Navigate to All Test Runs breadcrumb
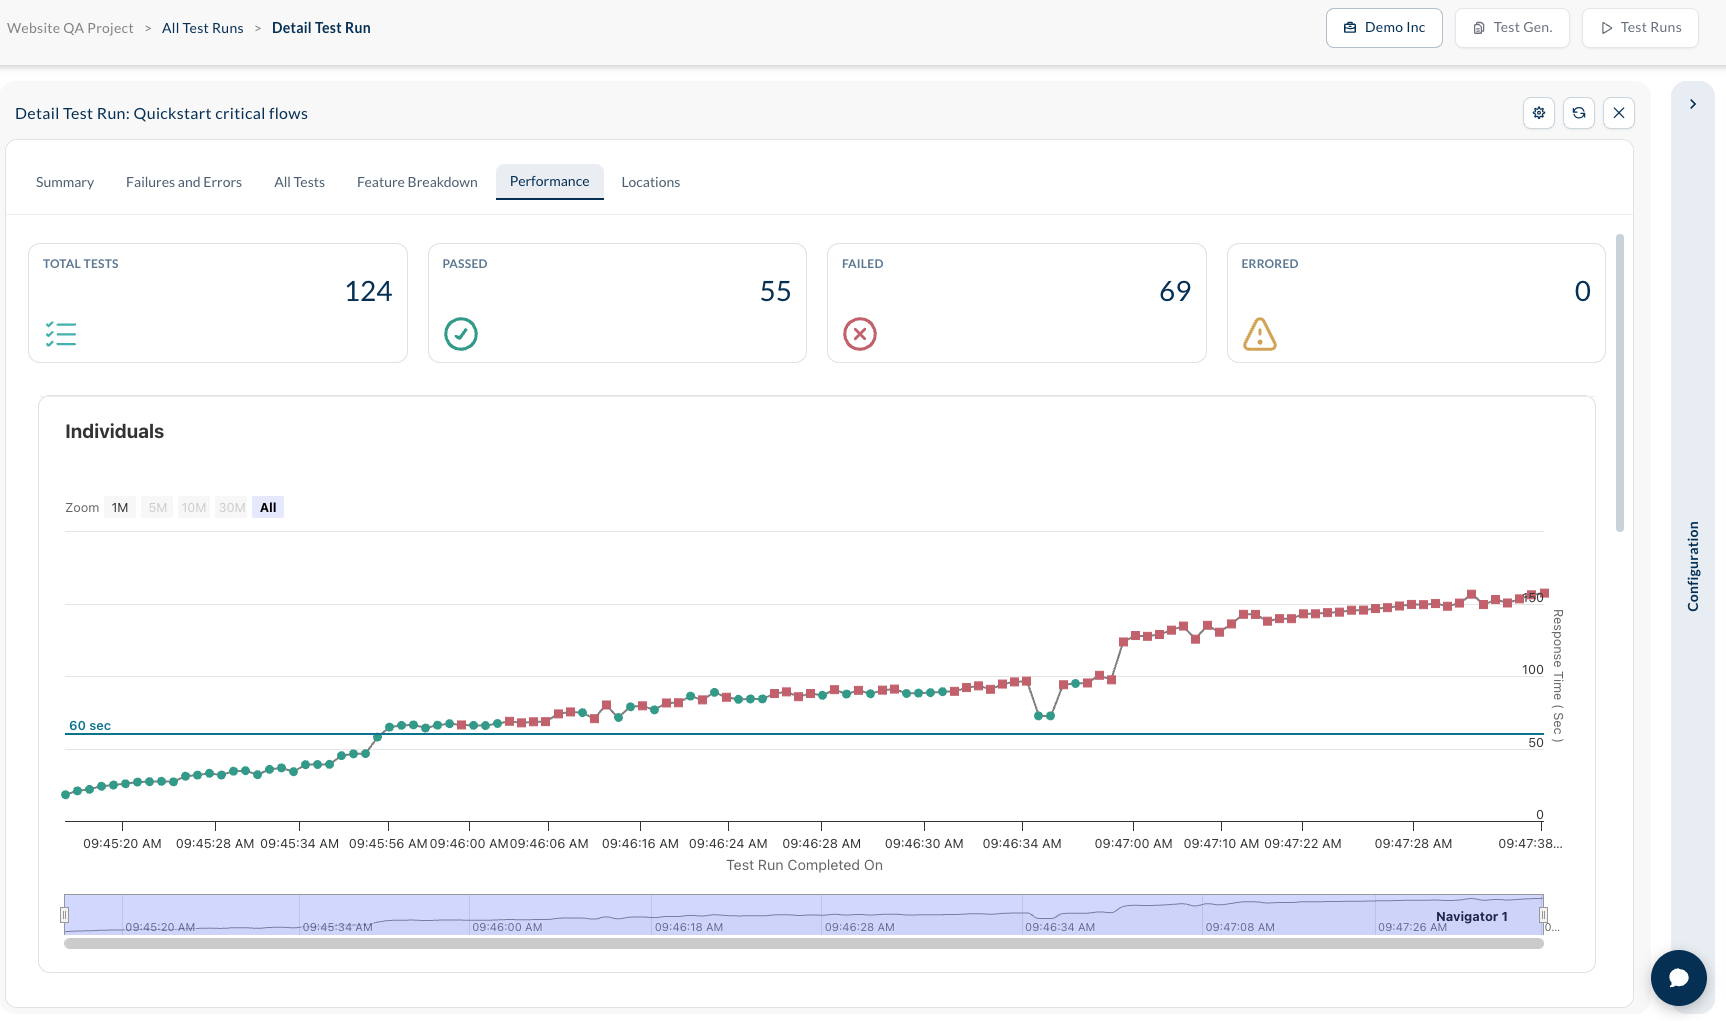The width and height of the screenshot is (1726, 1021). tap(203, 28)
